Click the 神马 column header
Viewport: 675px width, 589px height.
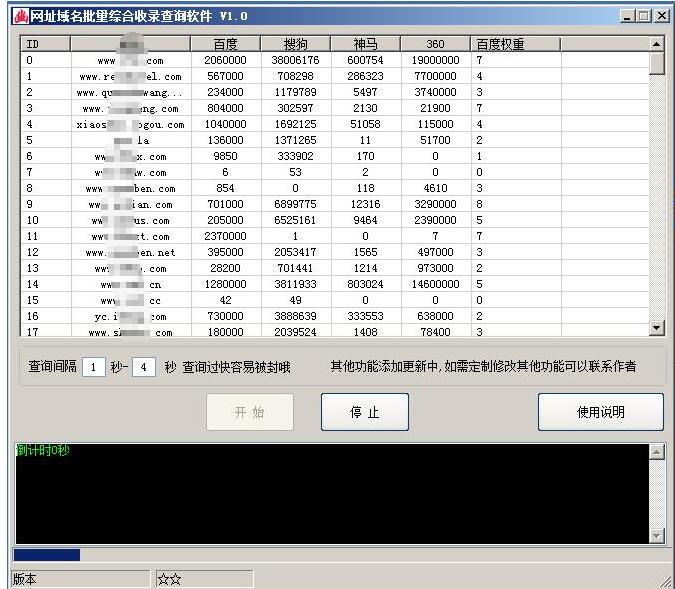point(365,44)
